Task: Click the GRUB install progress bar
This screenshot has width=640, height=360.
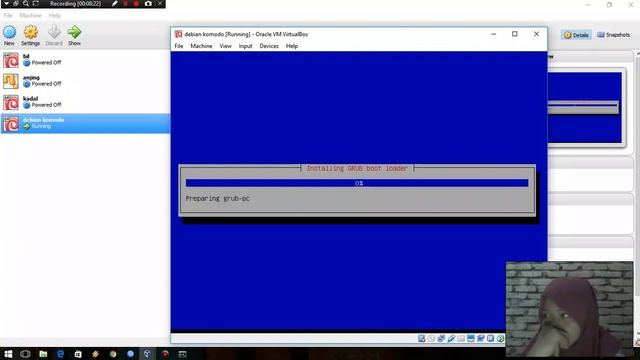Action: [x=357, y=183]
